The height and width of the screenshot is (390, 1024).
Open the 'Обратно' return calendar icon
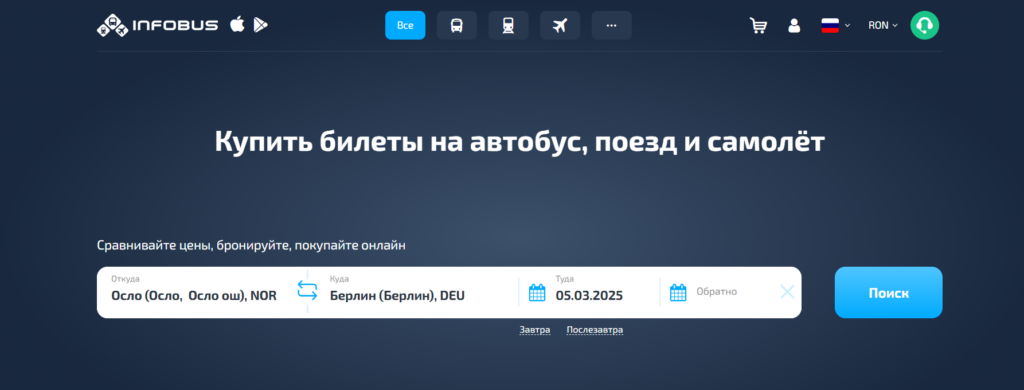(x=679, y=293)
